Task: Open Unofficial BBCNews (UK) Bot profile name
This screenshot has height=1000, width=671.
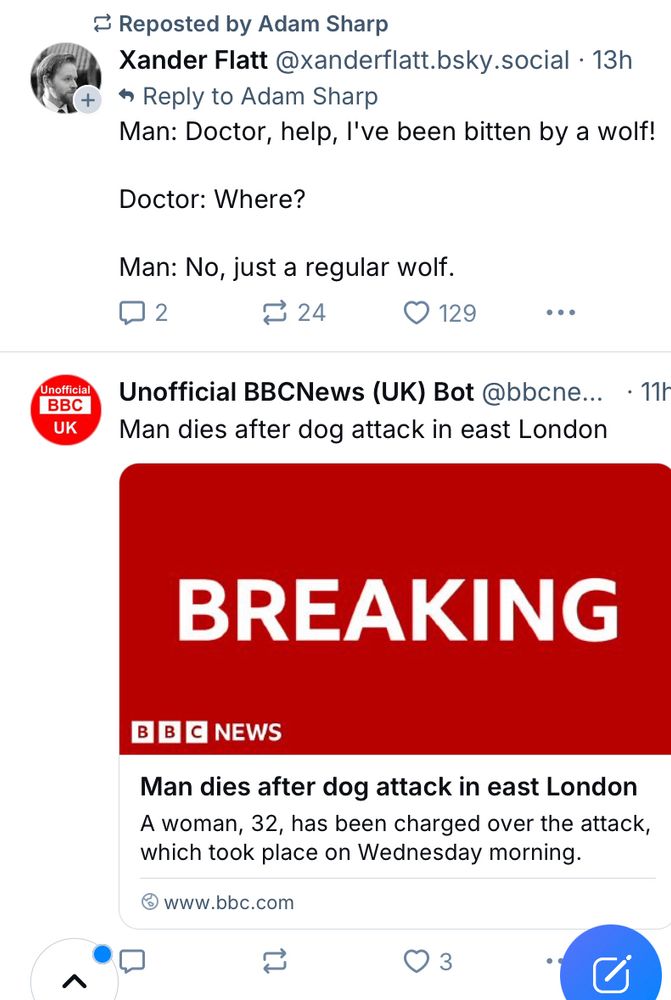Action: click(296, 392)
